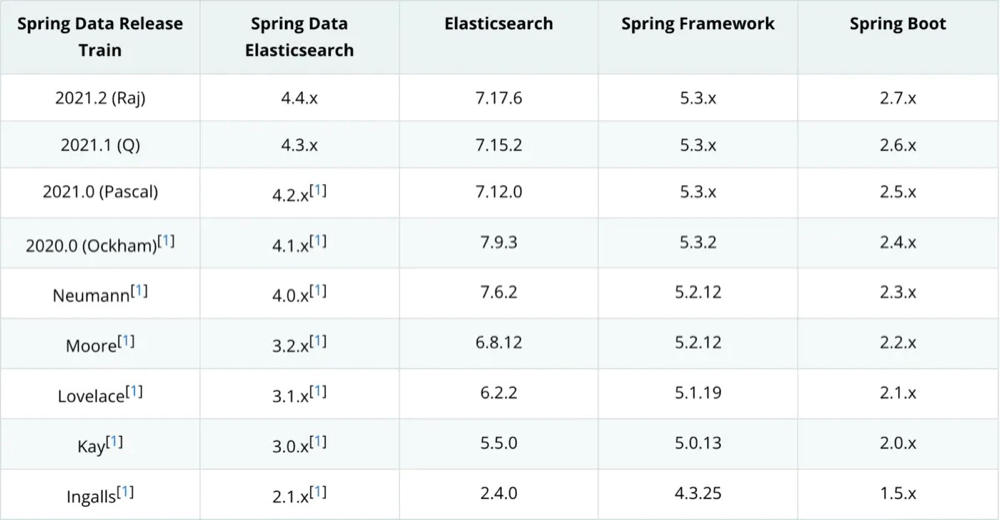The width and height of the screenshot is (1000, 520).
Task: Open footnote link beside 3.0.x
Action: [318, 441]
